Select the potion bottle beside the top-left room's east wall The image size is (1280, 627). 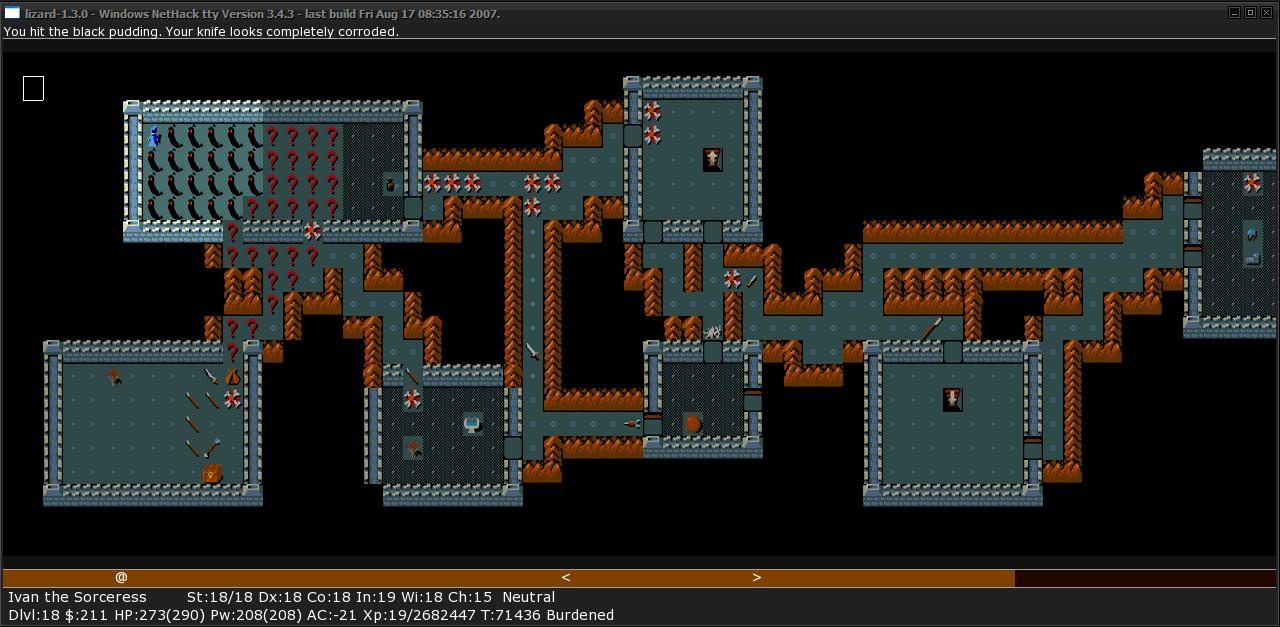click(x=392, y=184)
